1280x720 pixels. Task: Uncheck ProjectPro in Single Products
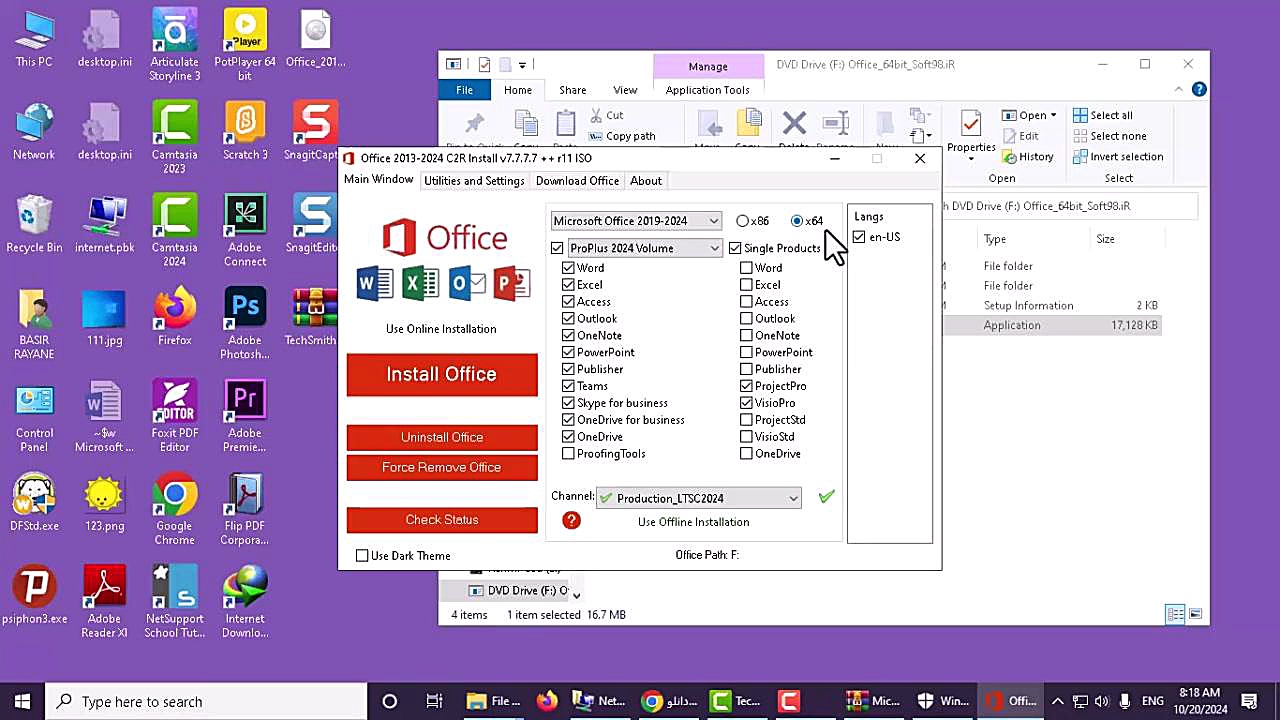point(746,386)
